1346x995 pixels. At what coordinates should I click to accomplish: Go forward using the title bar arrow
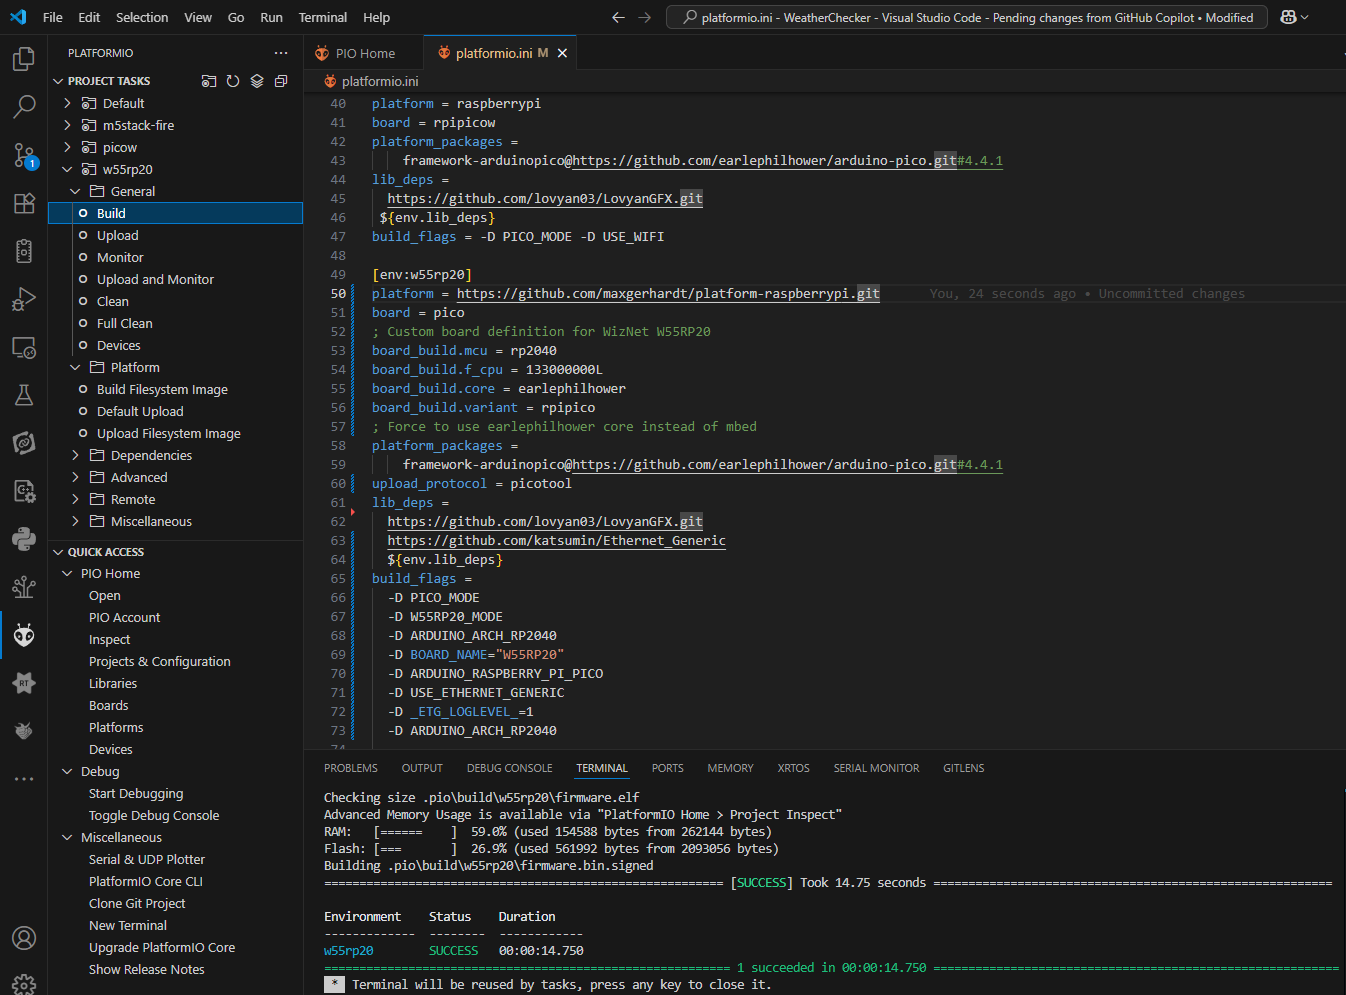click(x=644, y=17)
